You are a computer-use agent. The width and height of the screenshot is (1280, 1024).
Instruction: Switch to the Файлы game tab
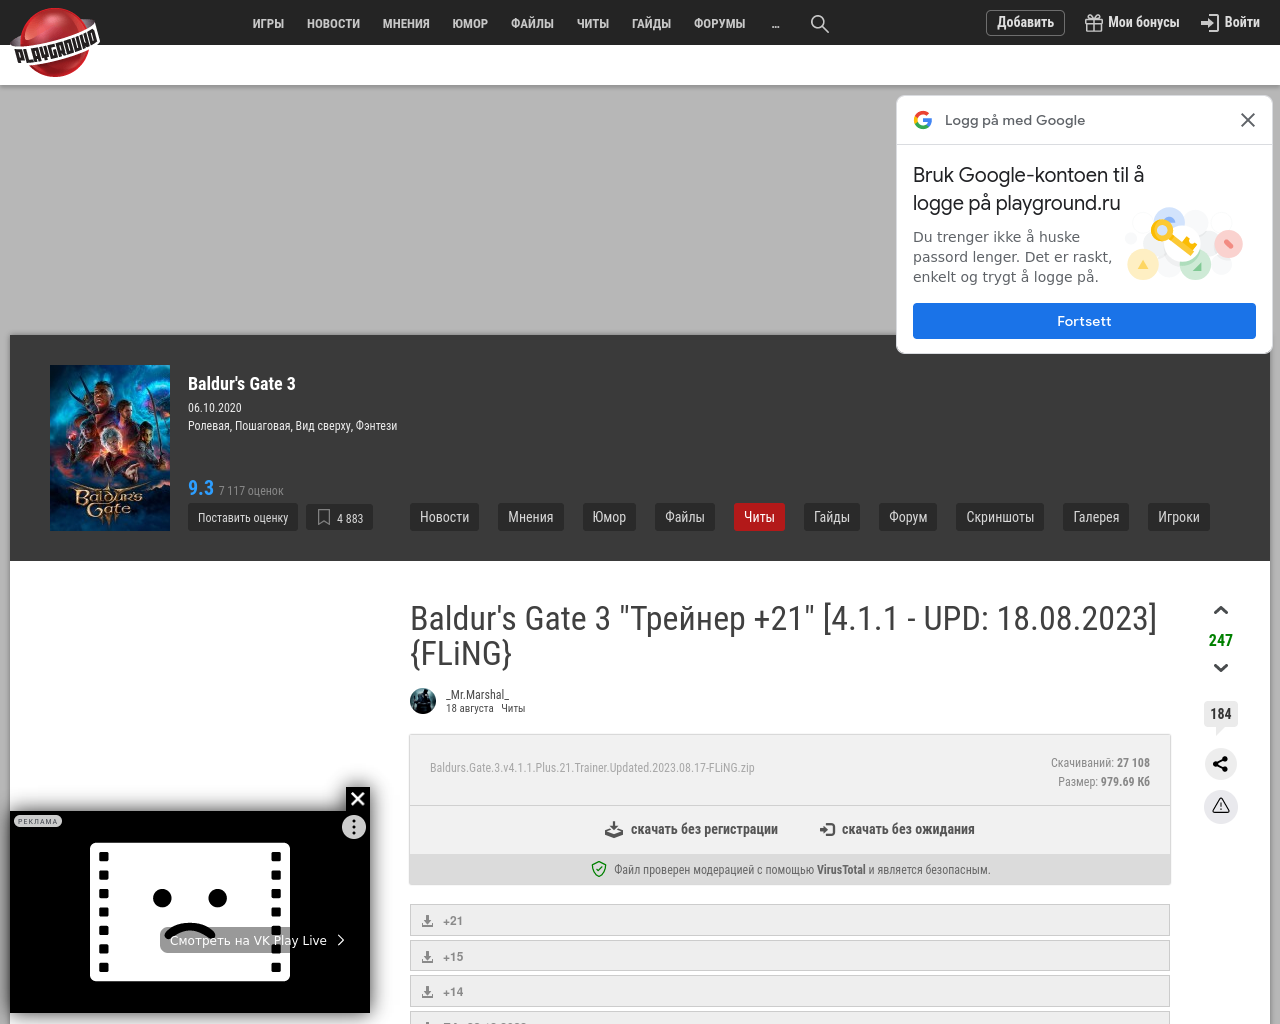pos(685,517)
